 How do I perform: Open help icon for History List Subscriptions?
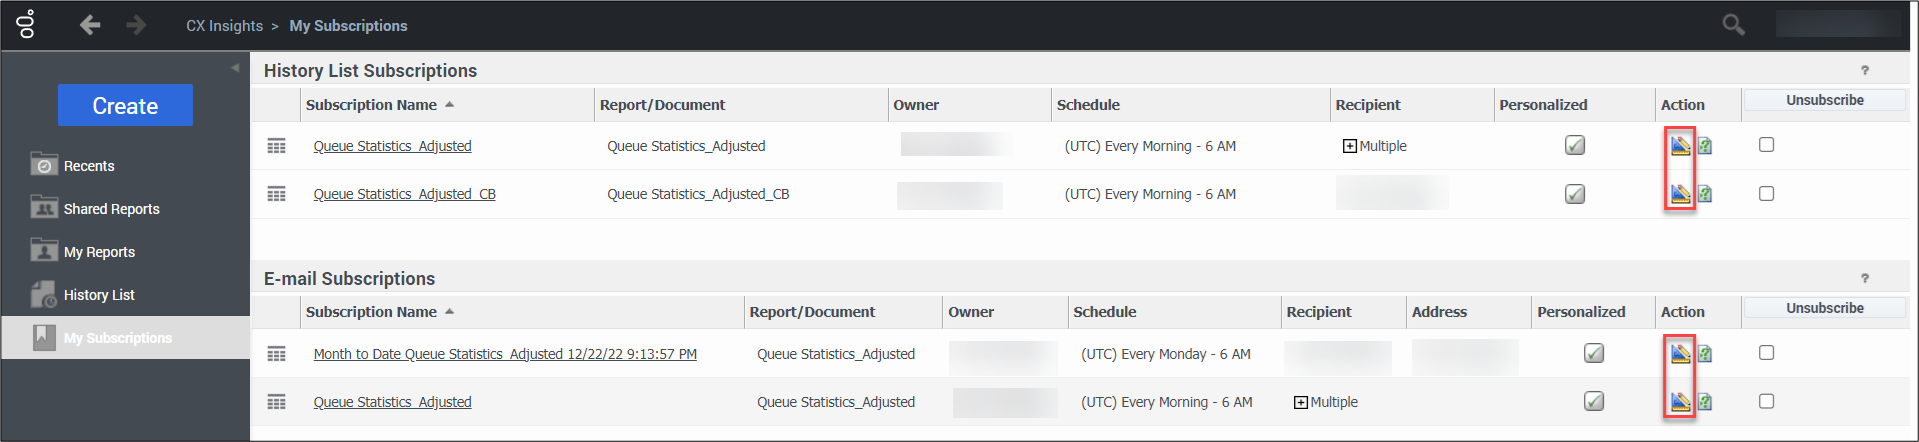1864,70
